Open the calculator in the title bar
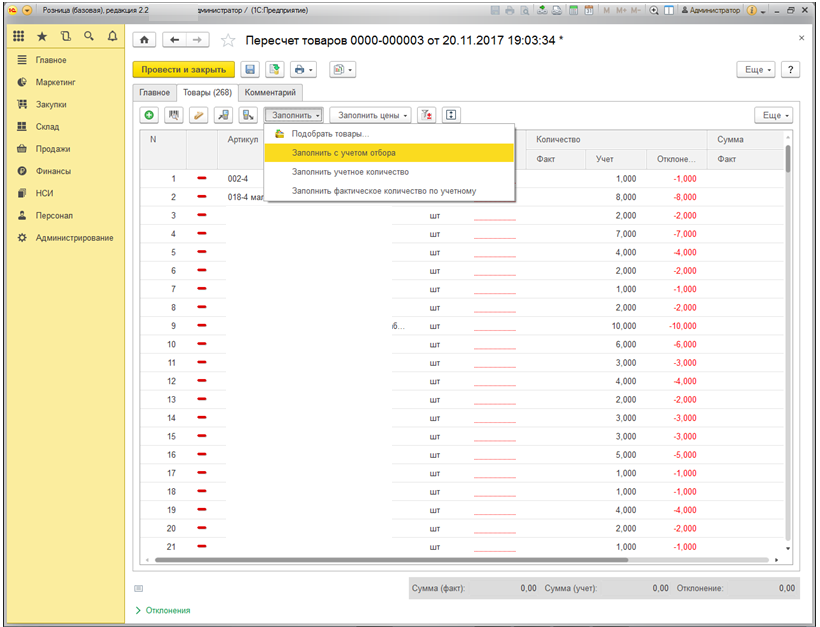This screenshot has height=627, width=820. [x=574, y=10]
